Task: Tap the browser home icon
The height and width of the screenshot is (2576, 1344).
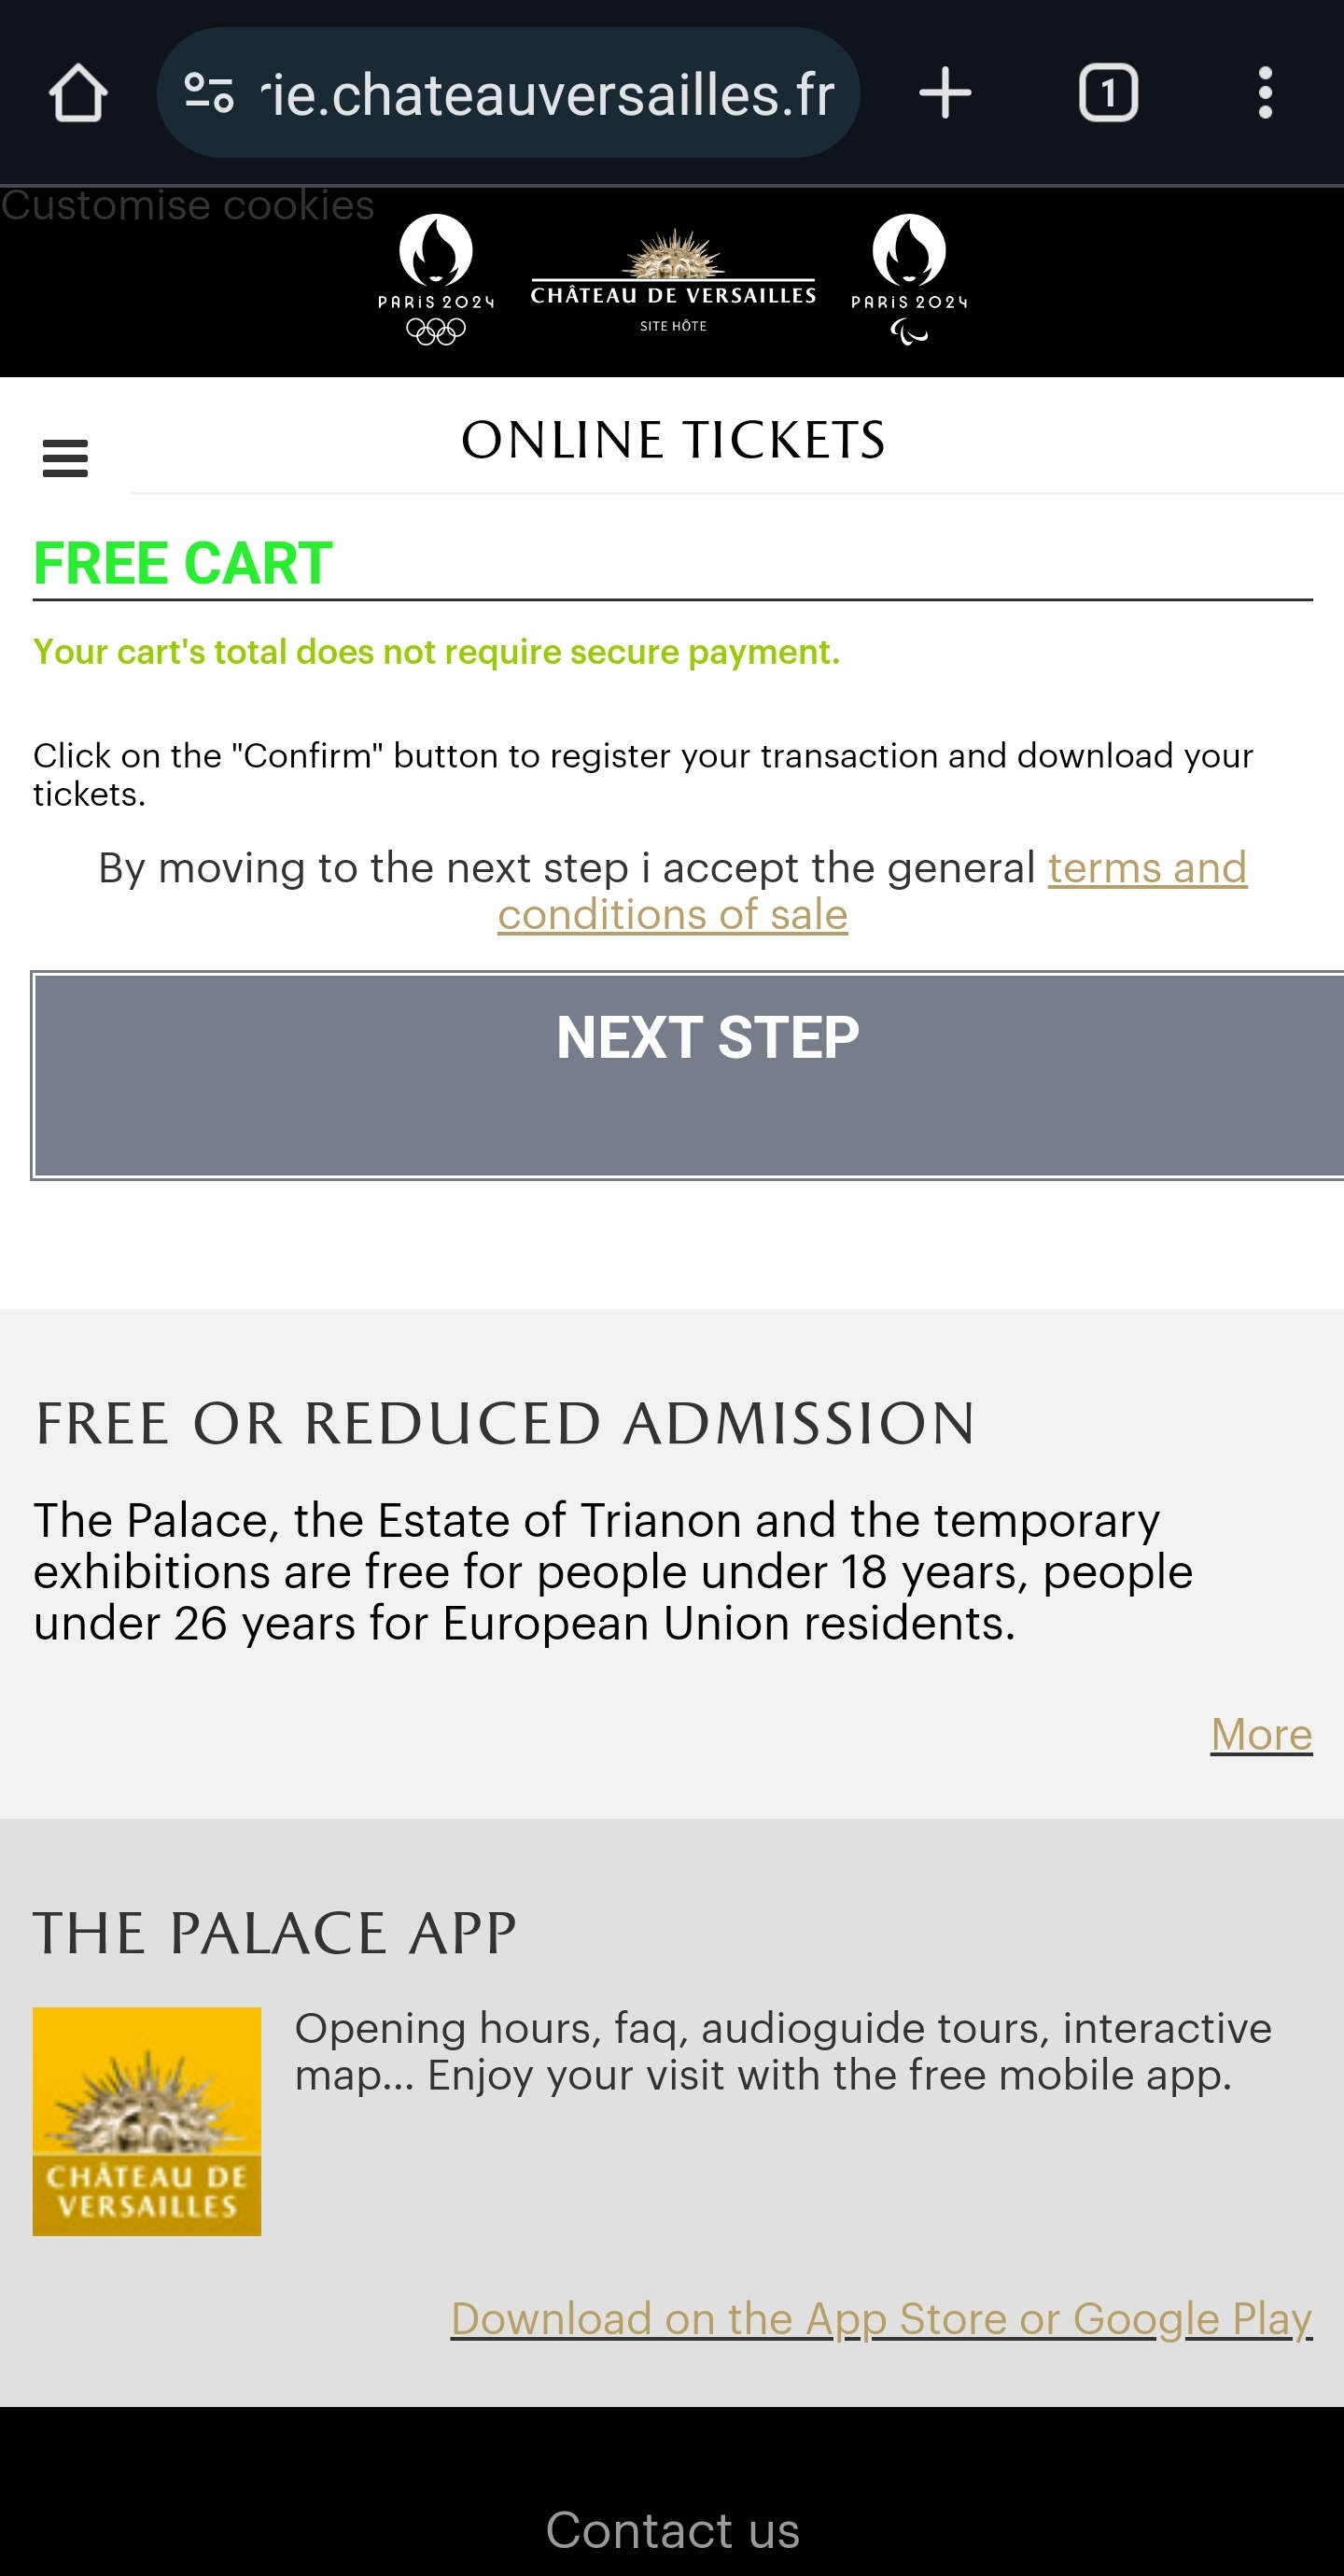Action: 78,93
